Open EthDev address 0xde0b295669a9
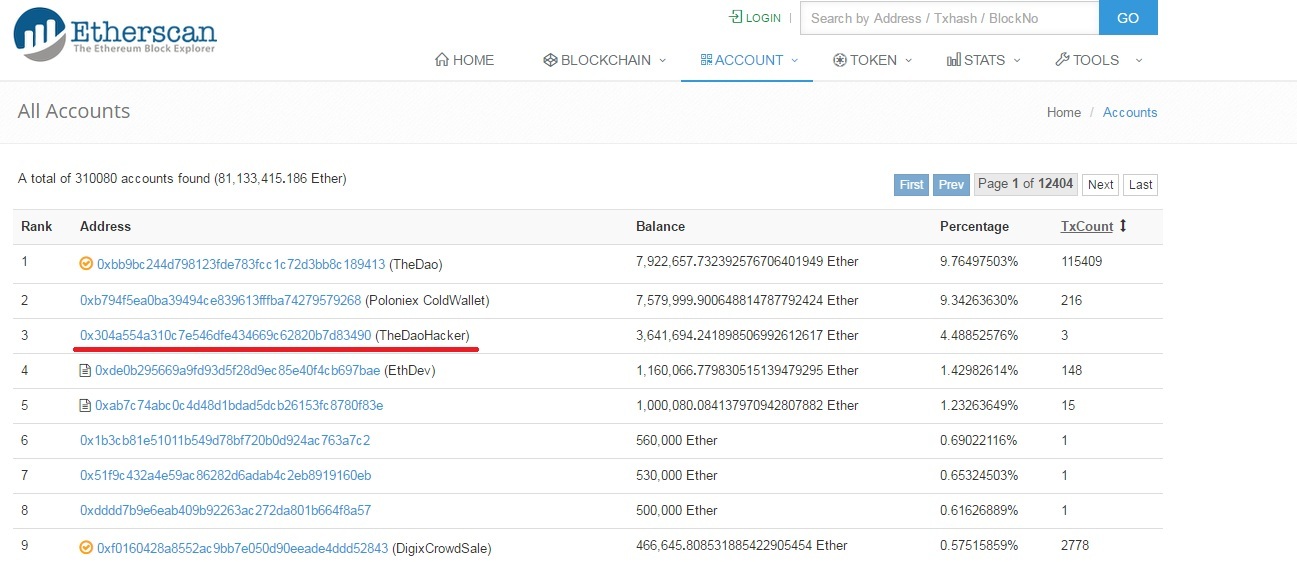Screen dimensions: 1297x562 238,370
